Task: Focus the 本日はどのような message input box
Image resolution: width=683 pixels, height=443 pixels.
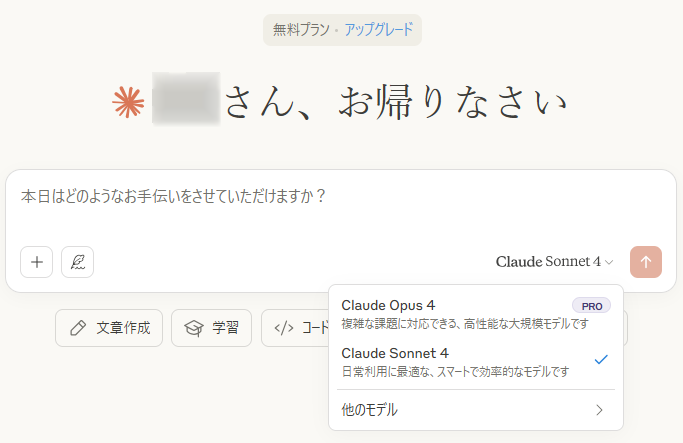Action: click(x=341, y=209)
